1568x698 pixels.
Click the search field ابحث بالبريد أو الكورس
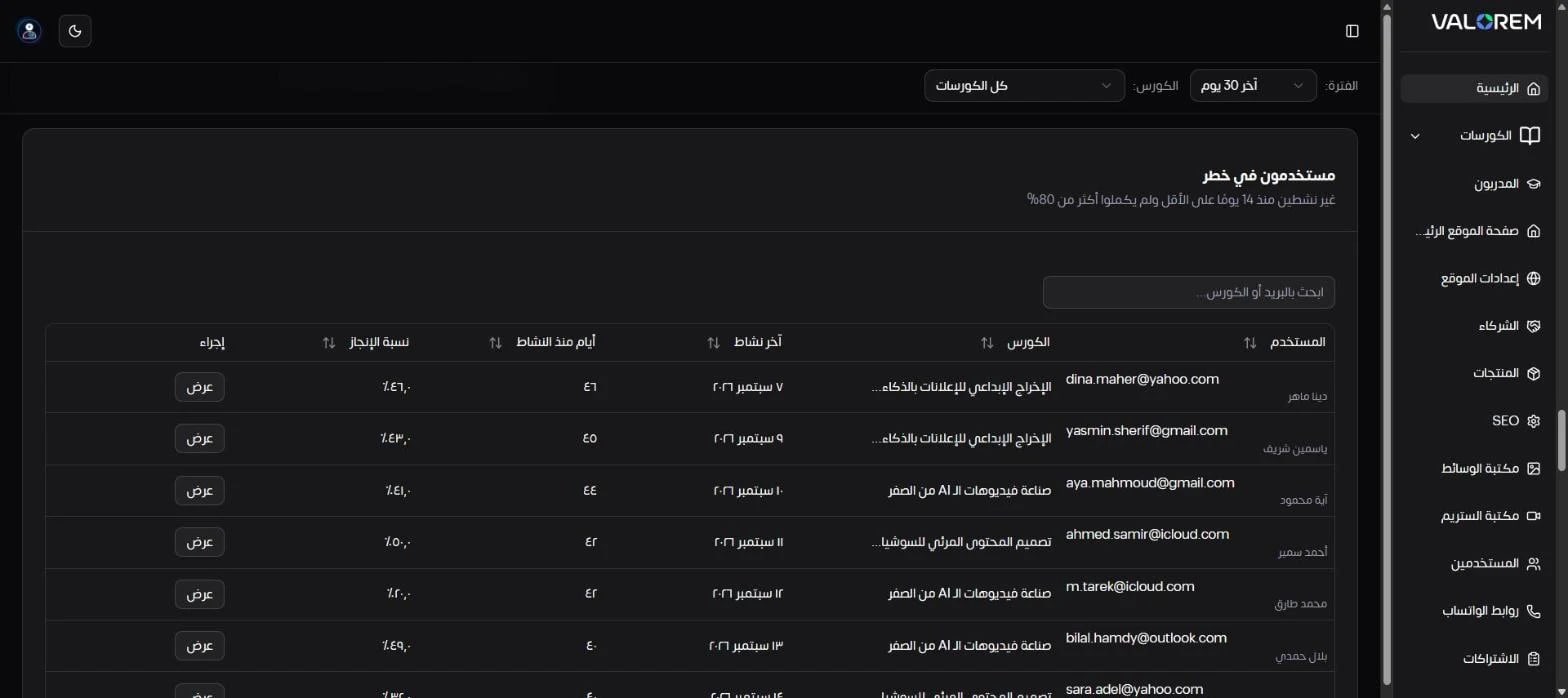tap(1188, 293)
